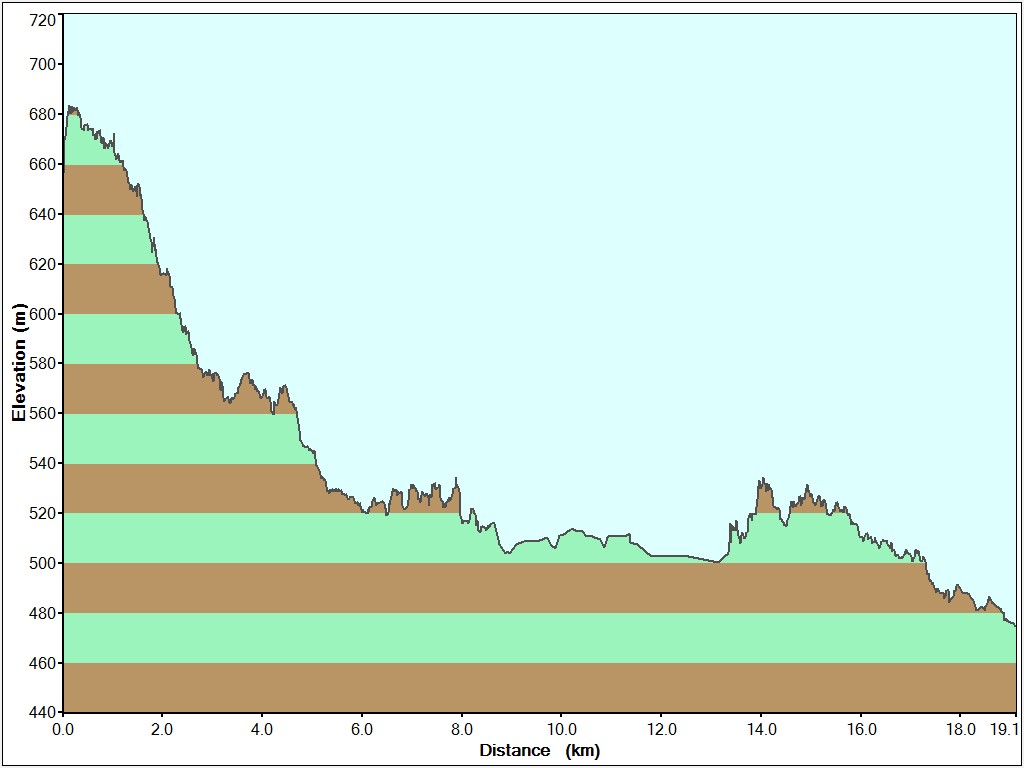Click the 6.0 distance axis label
Image resolution: width=1024 pixels, height=768 pixels.
pyautogui.click(x=362, y=728)
